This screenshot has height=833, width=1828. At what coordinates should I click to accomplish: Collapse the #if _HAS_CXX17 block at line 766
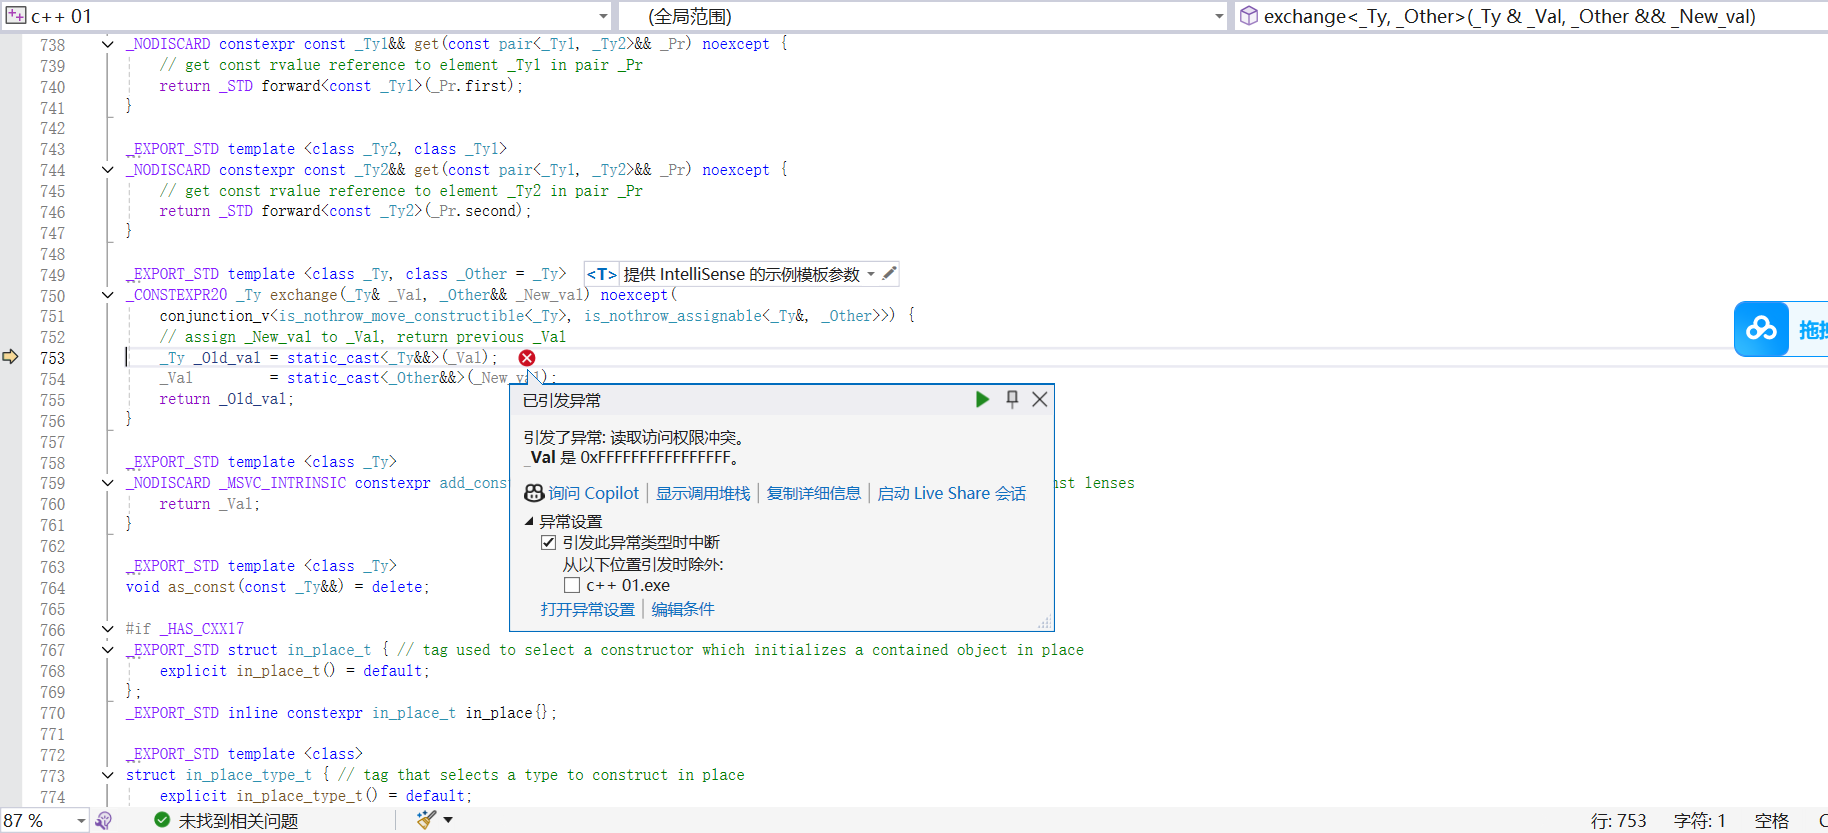coord(107,629)
